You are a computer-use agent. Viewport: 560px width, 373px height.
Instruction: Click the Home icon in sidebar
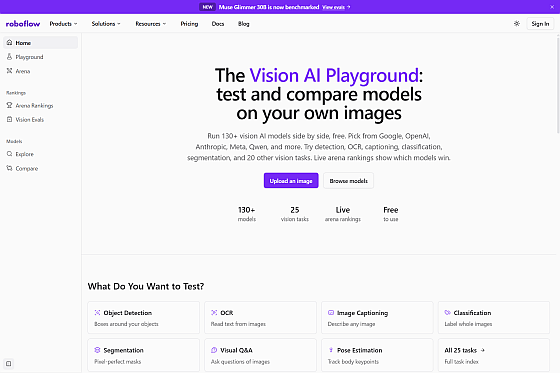point(10,43)
